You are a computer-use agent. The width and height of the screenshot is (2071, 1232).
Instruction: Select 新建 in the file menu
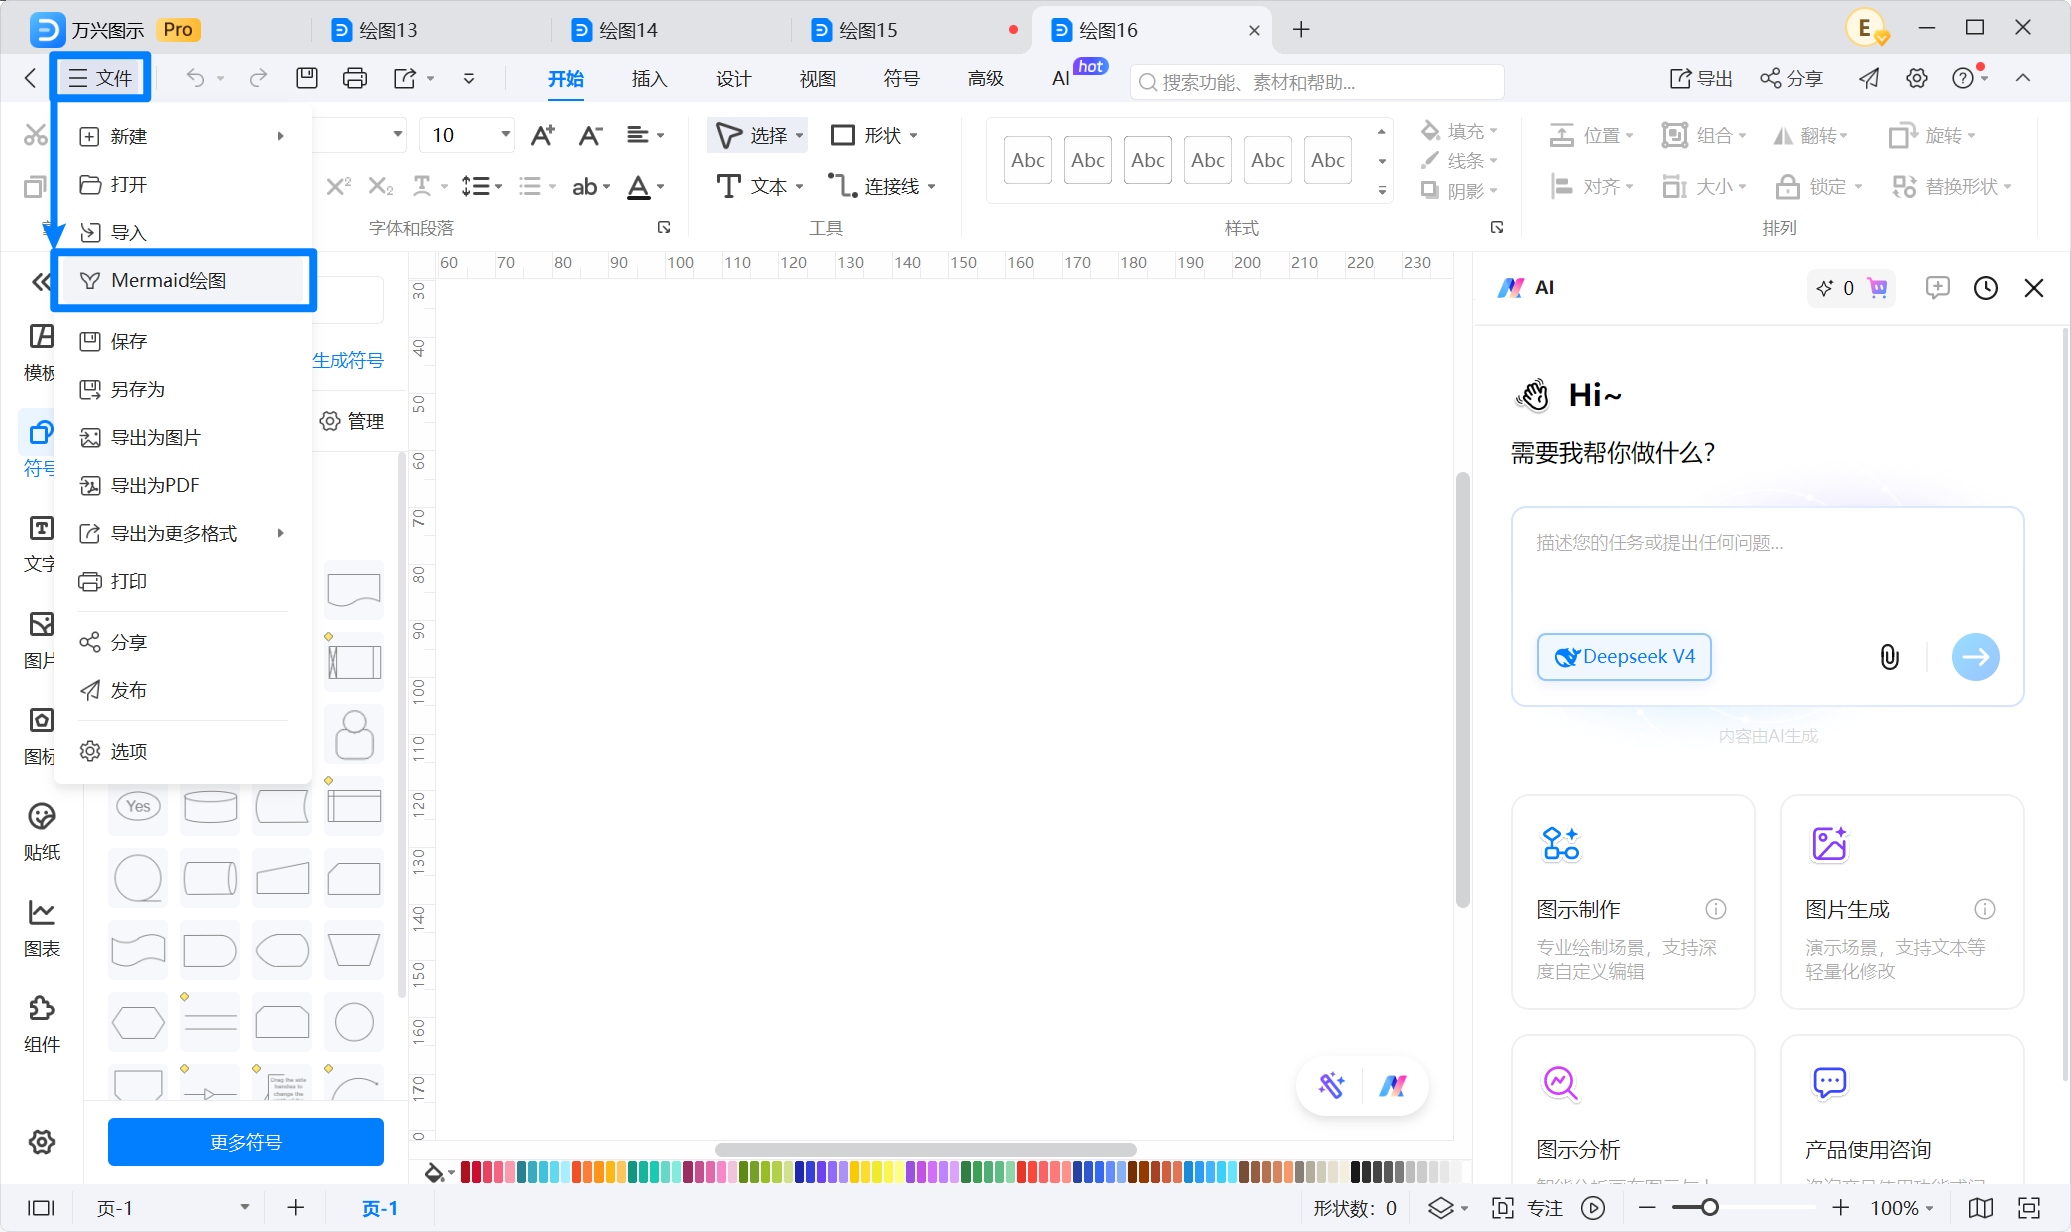click(x=183, y=136)
